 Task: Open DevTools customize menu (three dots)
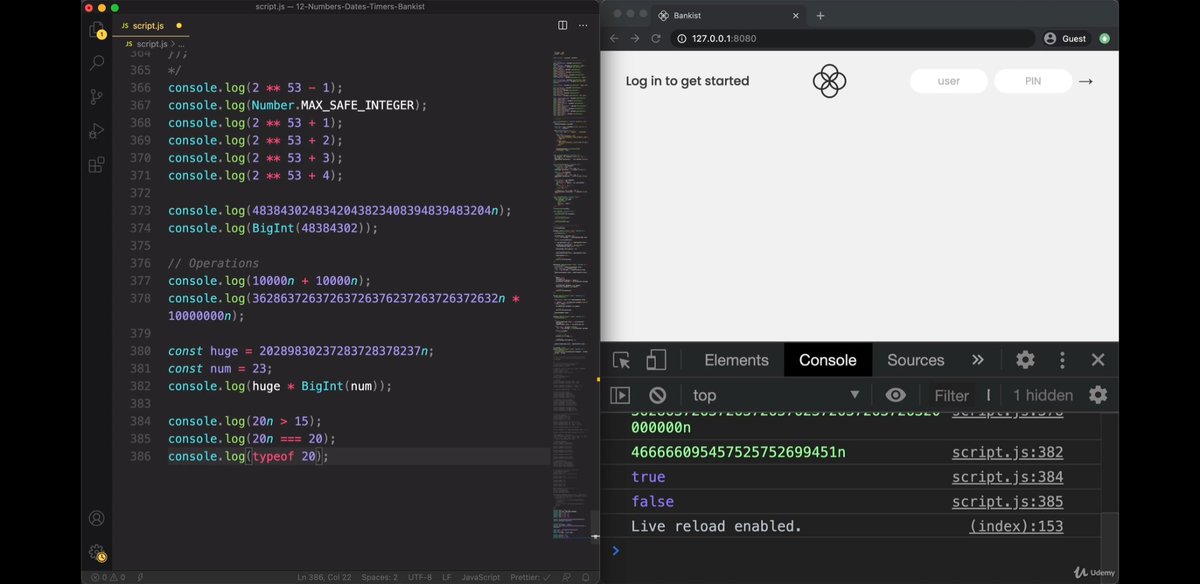coord(1062,360)
